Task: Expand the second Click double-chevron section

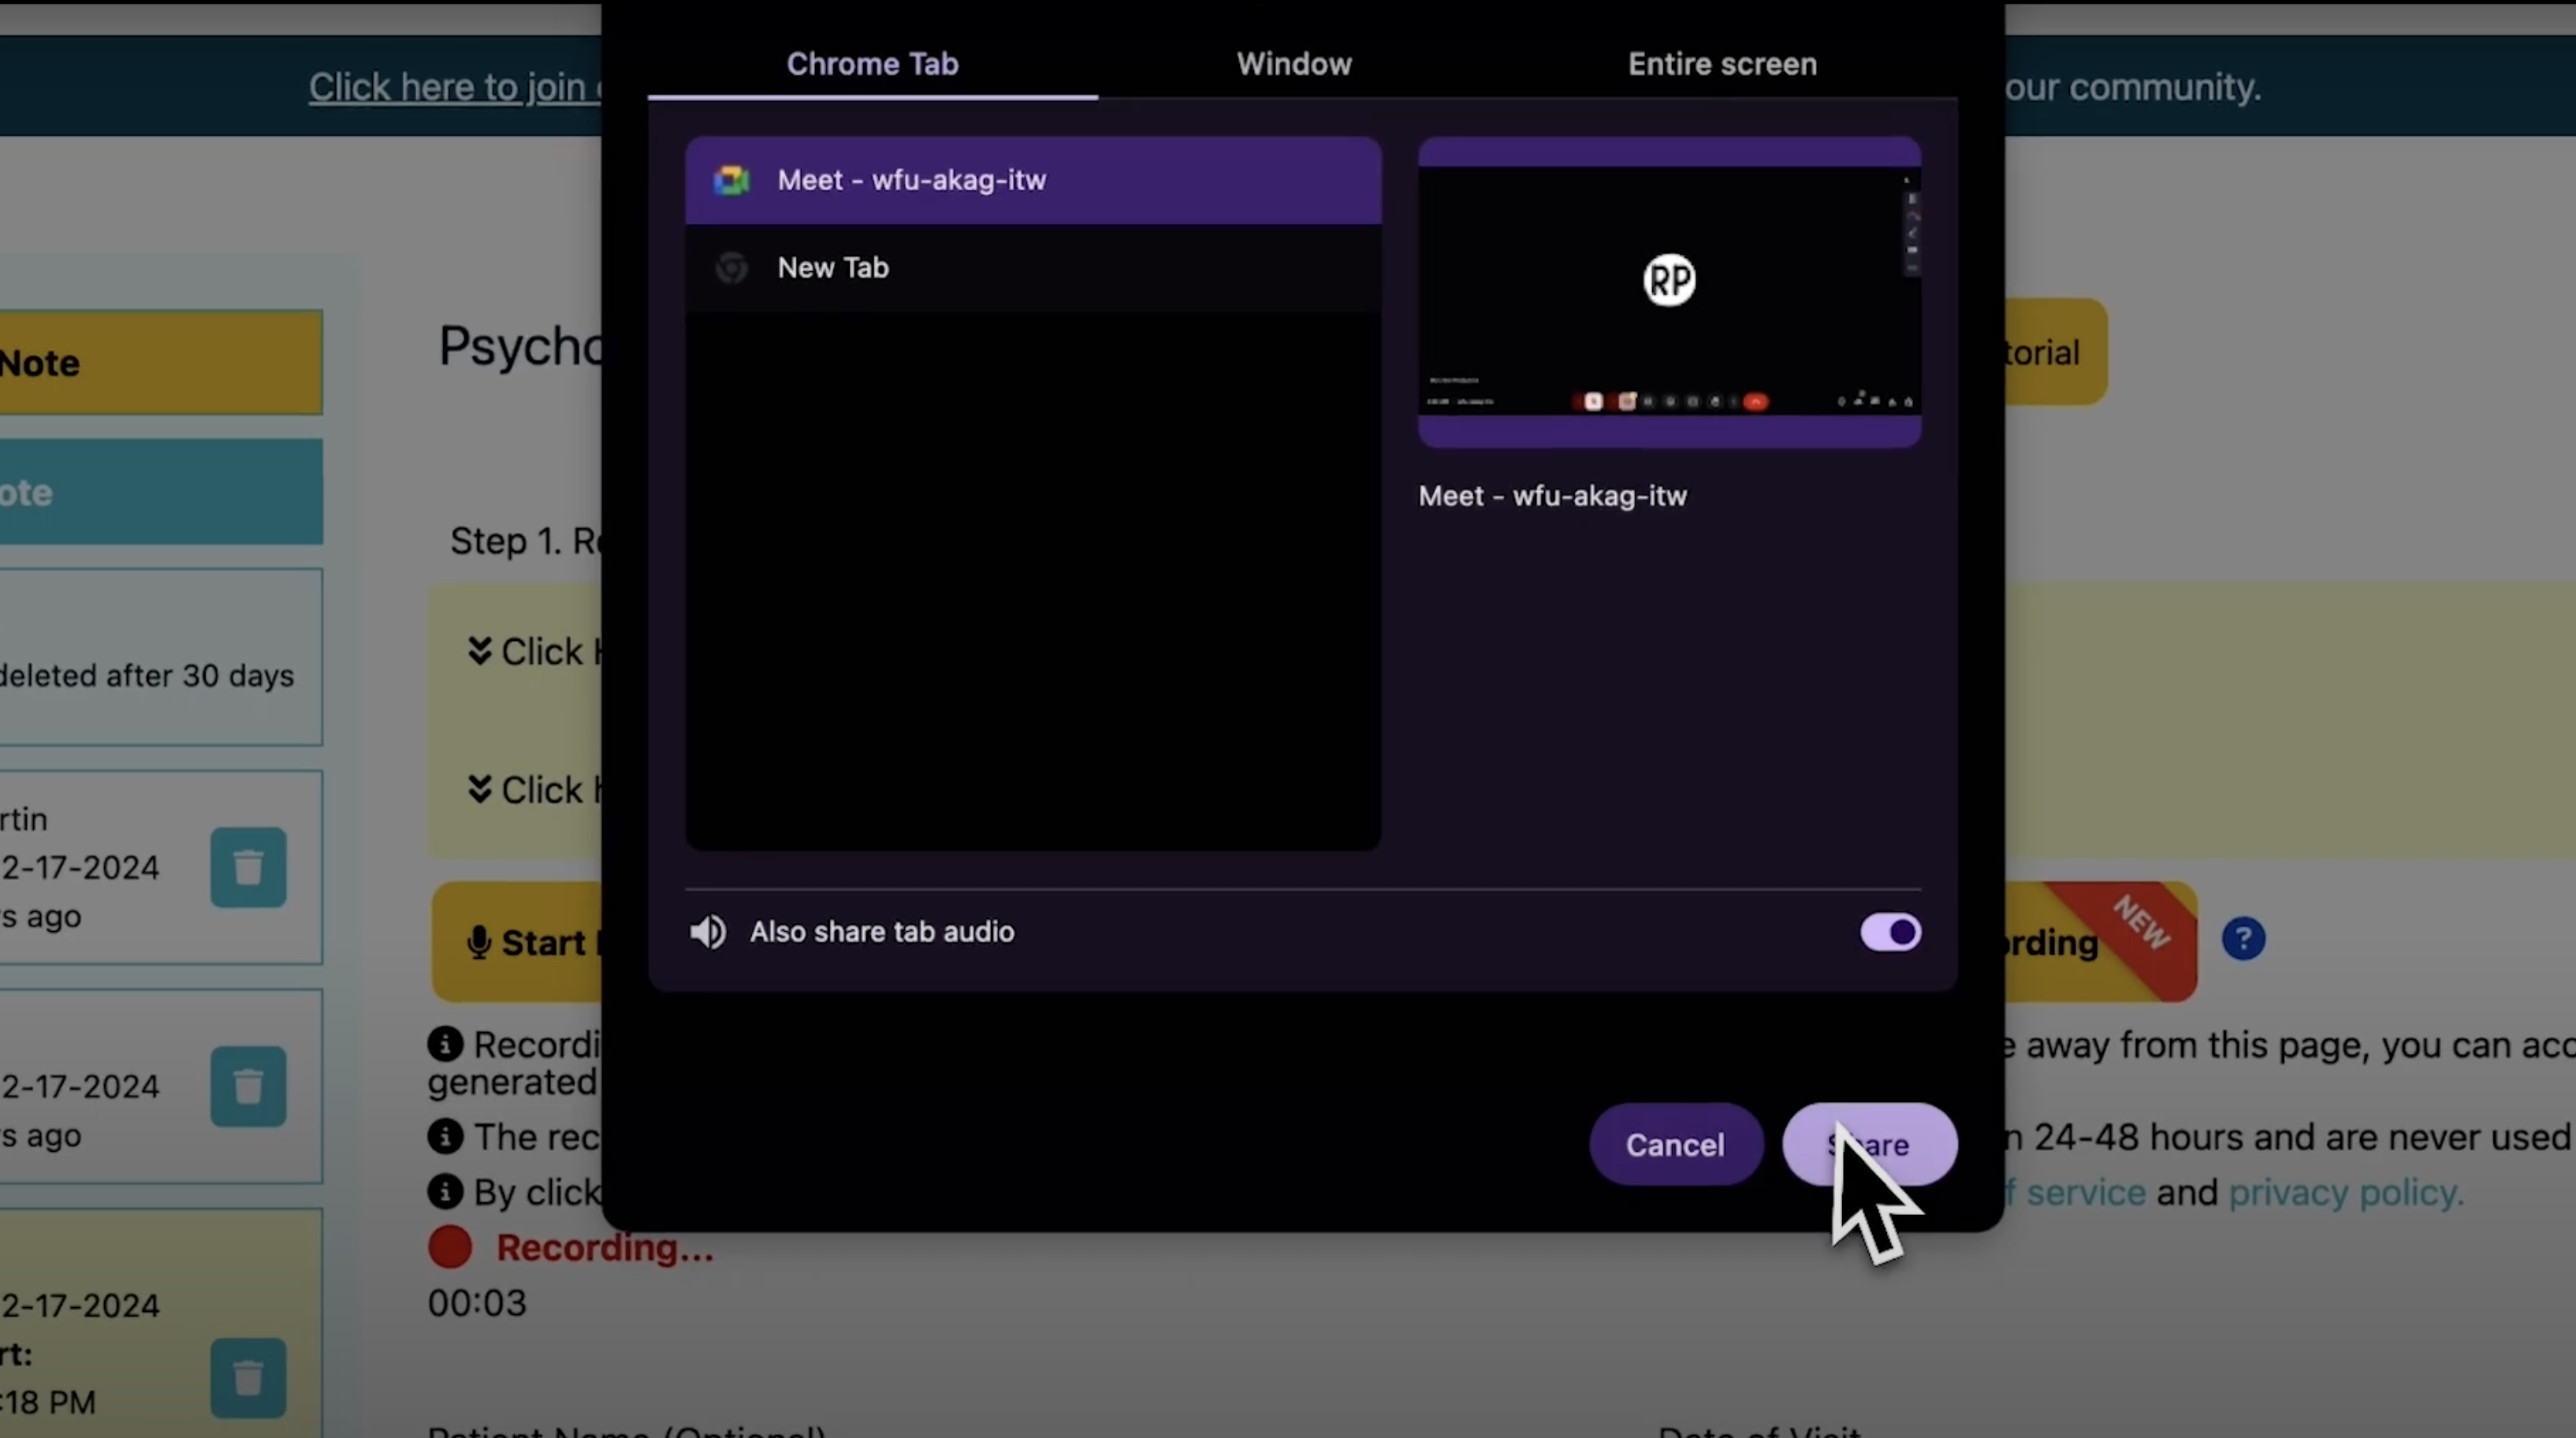Action: coord(480,789)
